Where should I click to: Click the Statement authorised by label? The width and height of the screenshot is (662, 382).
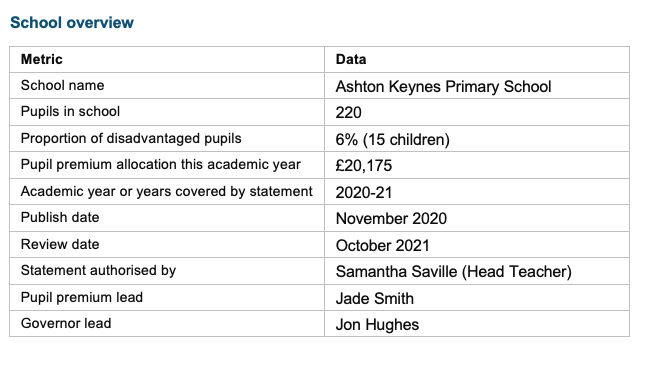tap(98, 271)
